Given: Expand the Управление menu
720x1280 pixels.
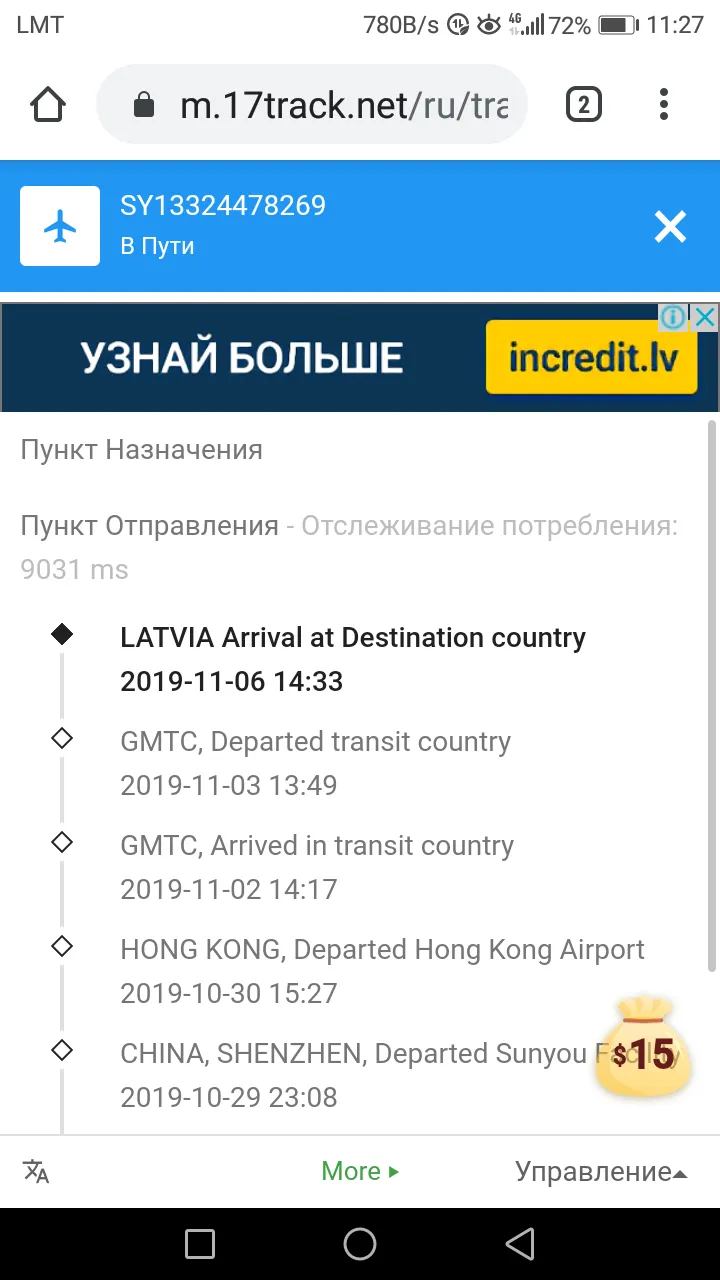Looking at the screenshot, I should pos(601,1171).
